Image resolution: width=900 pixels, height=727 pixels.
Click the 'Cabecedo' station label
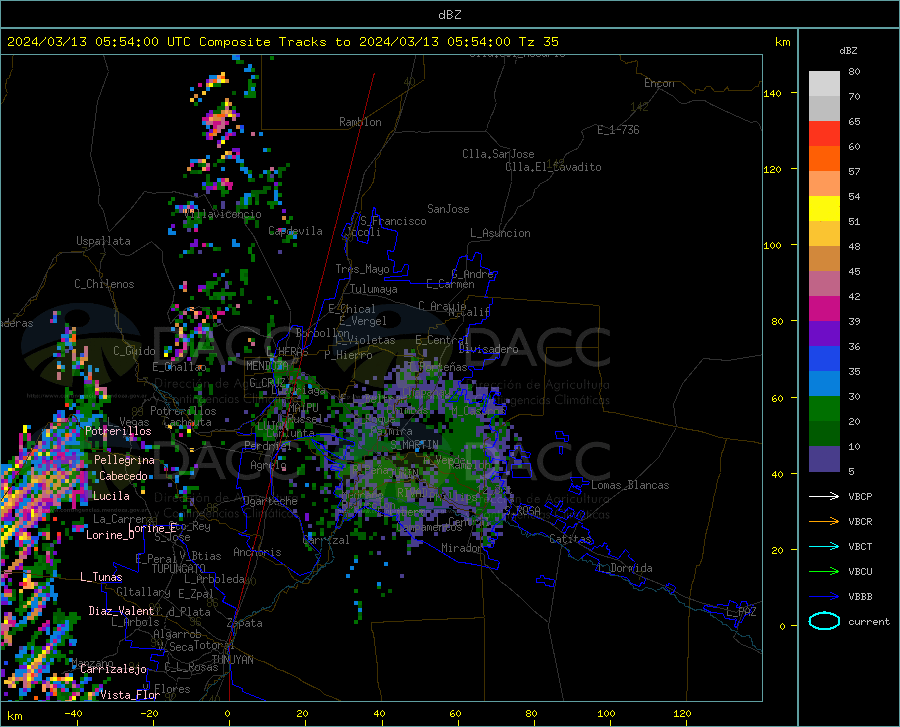coord(123,476)
